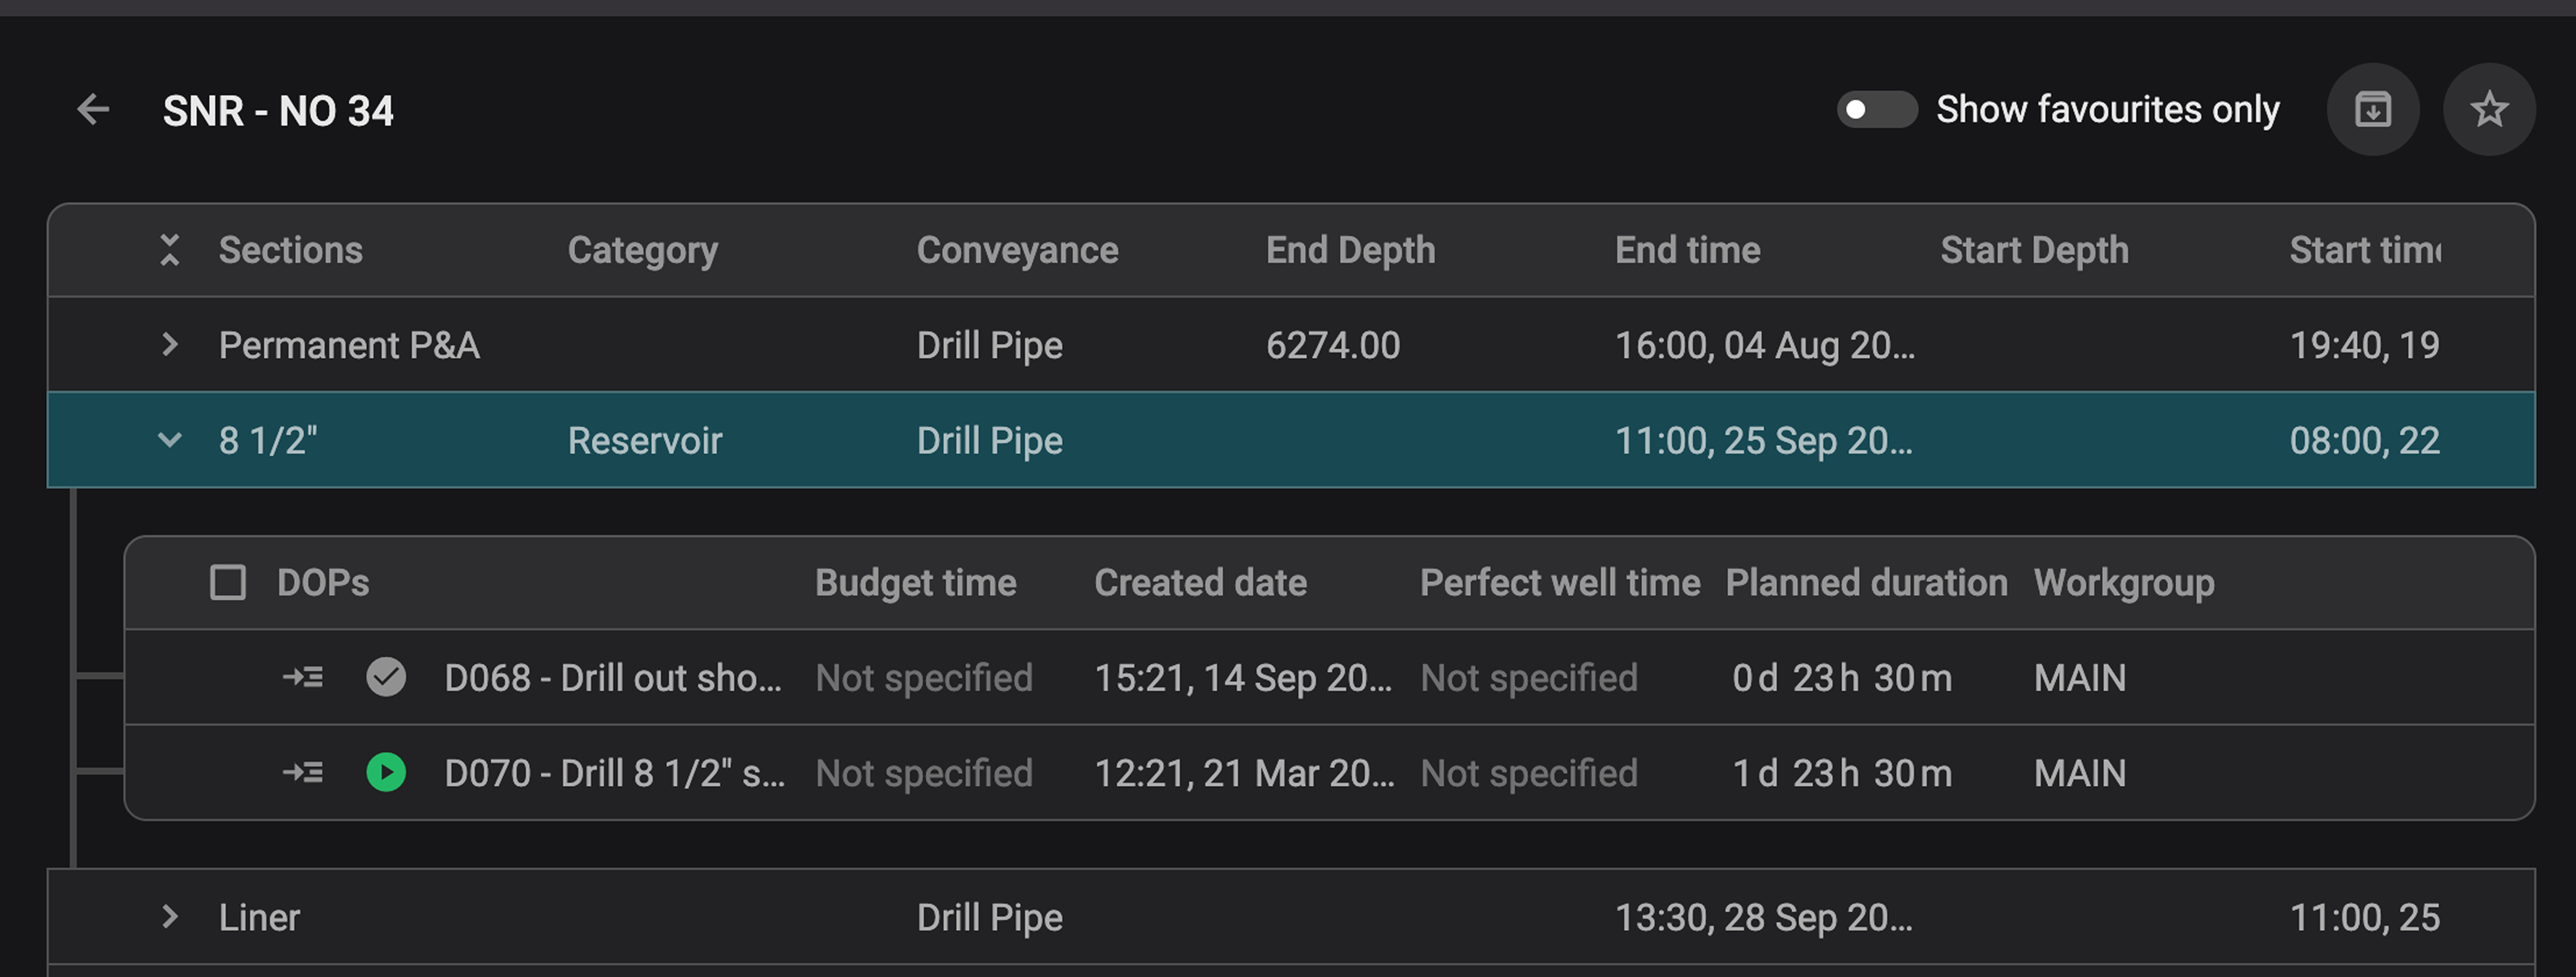Image resolution: width=2576 pixels, height=977 pixels.
Task: Click the back arrow next to SNR - NO 34
Action: (x=93, y=110)
